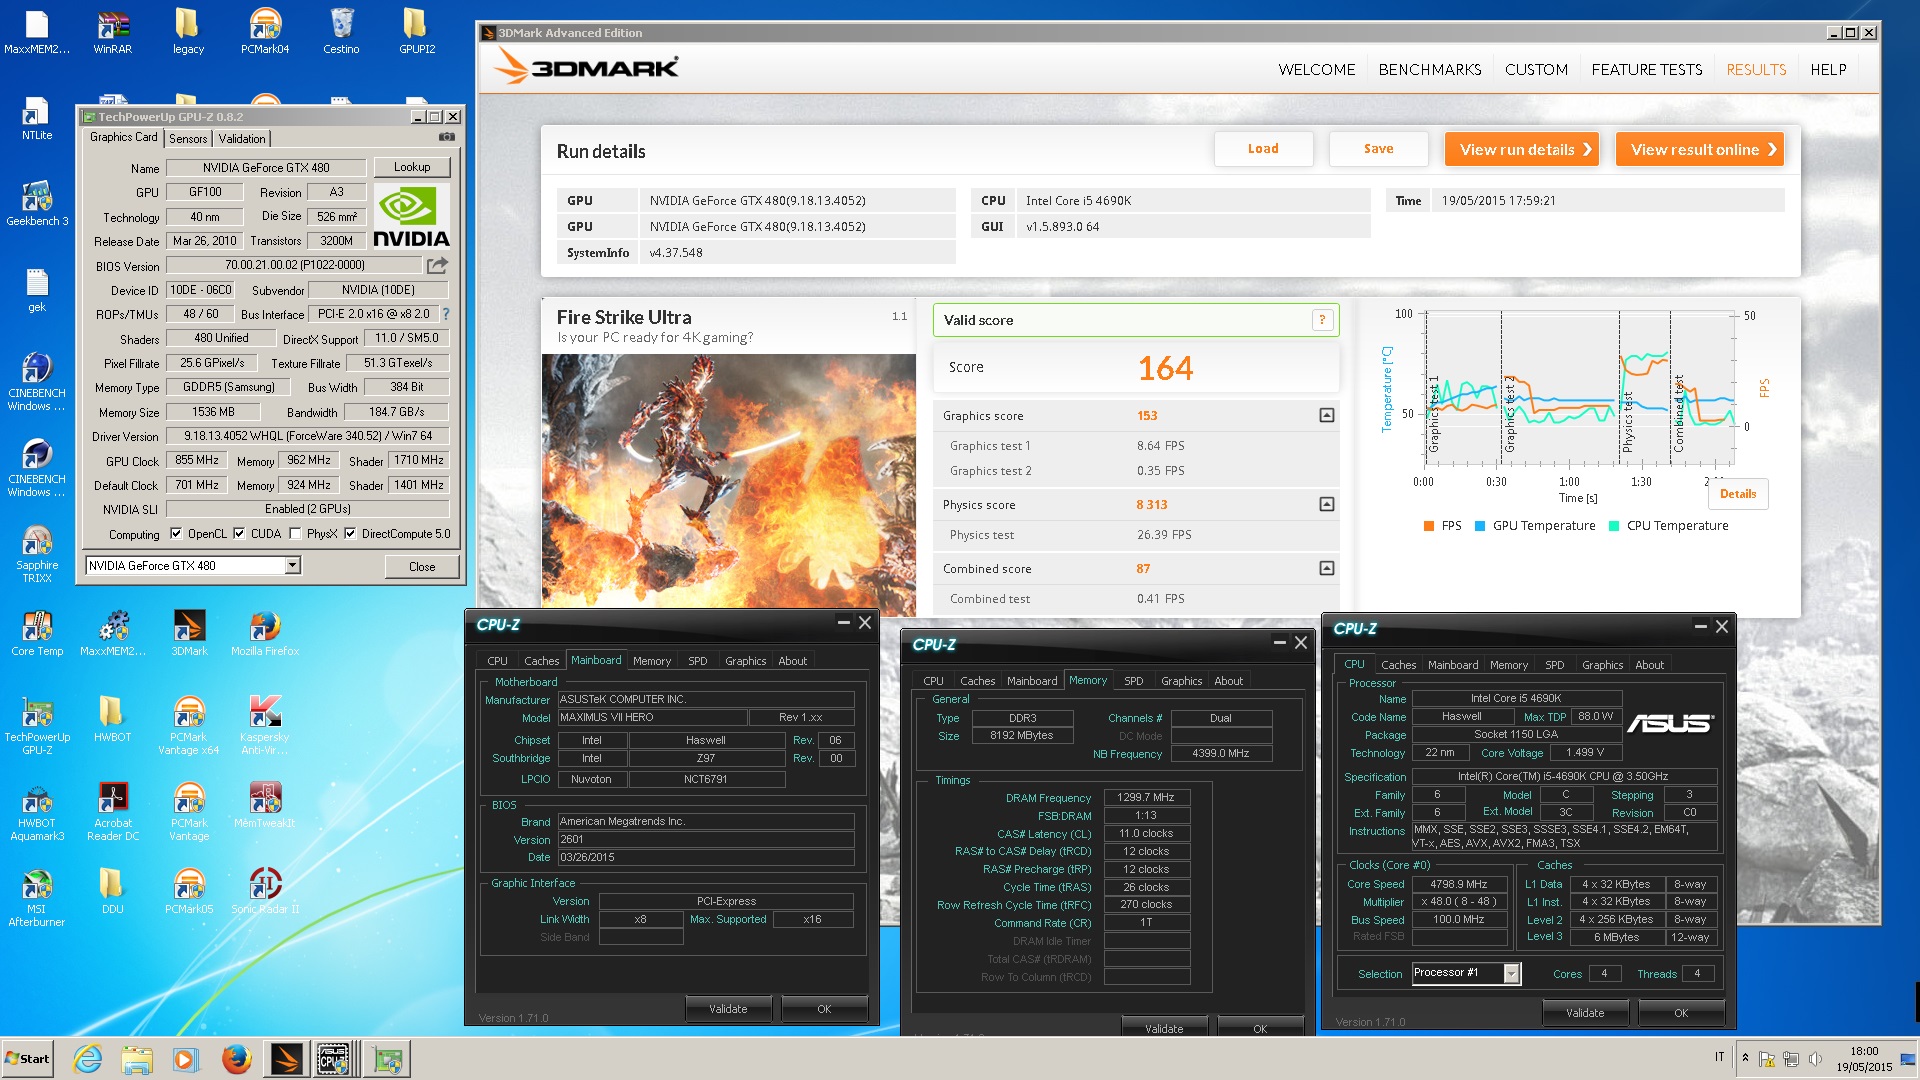This screenshot has height=1080, width=1920.
Task: Open BENCHMARKS tab in 3DMark
Action: point(1430,70)
